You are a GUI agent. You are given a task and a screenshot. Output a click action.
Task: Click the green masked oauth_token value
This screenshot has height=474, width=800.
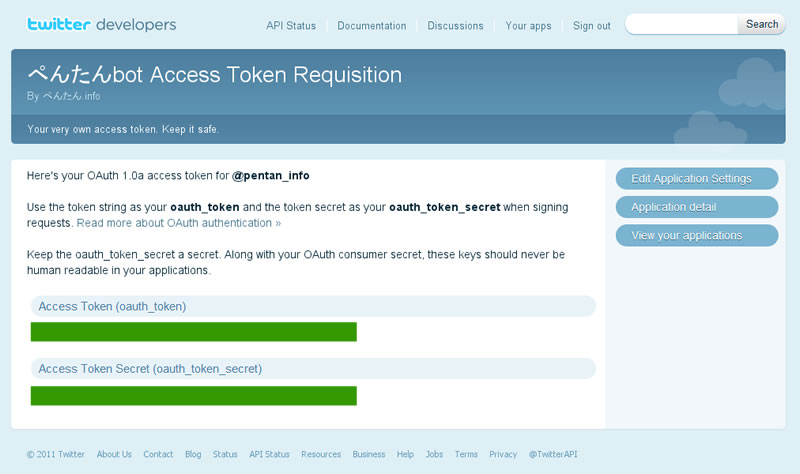193,332
